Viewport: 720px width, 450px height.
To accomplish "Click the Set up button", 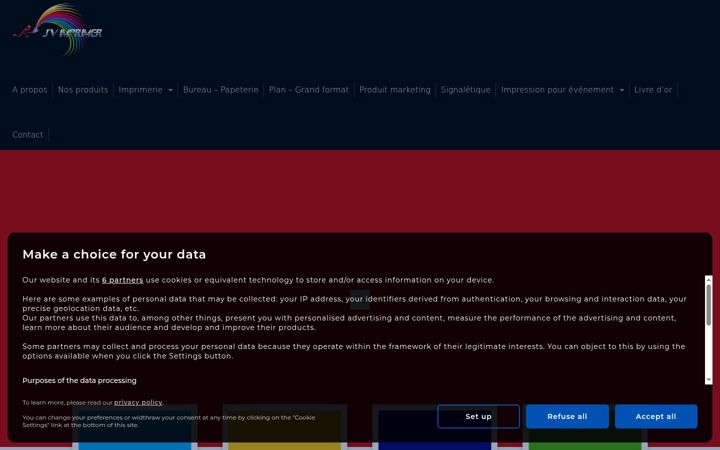I will click(x=478, y=416).
